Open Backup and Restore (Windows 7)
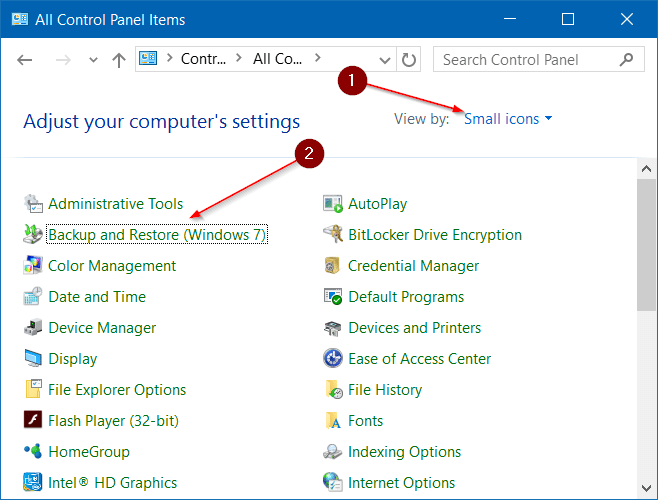The image size is (658, 500). point(157,234)
